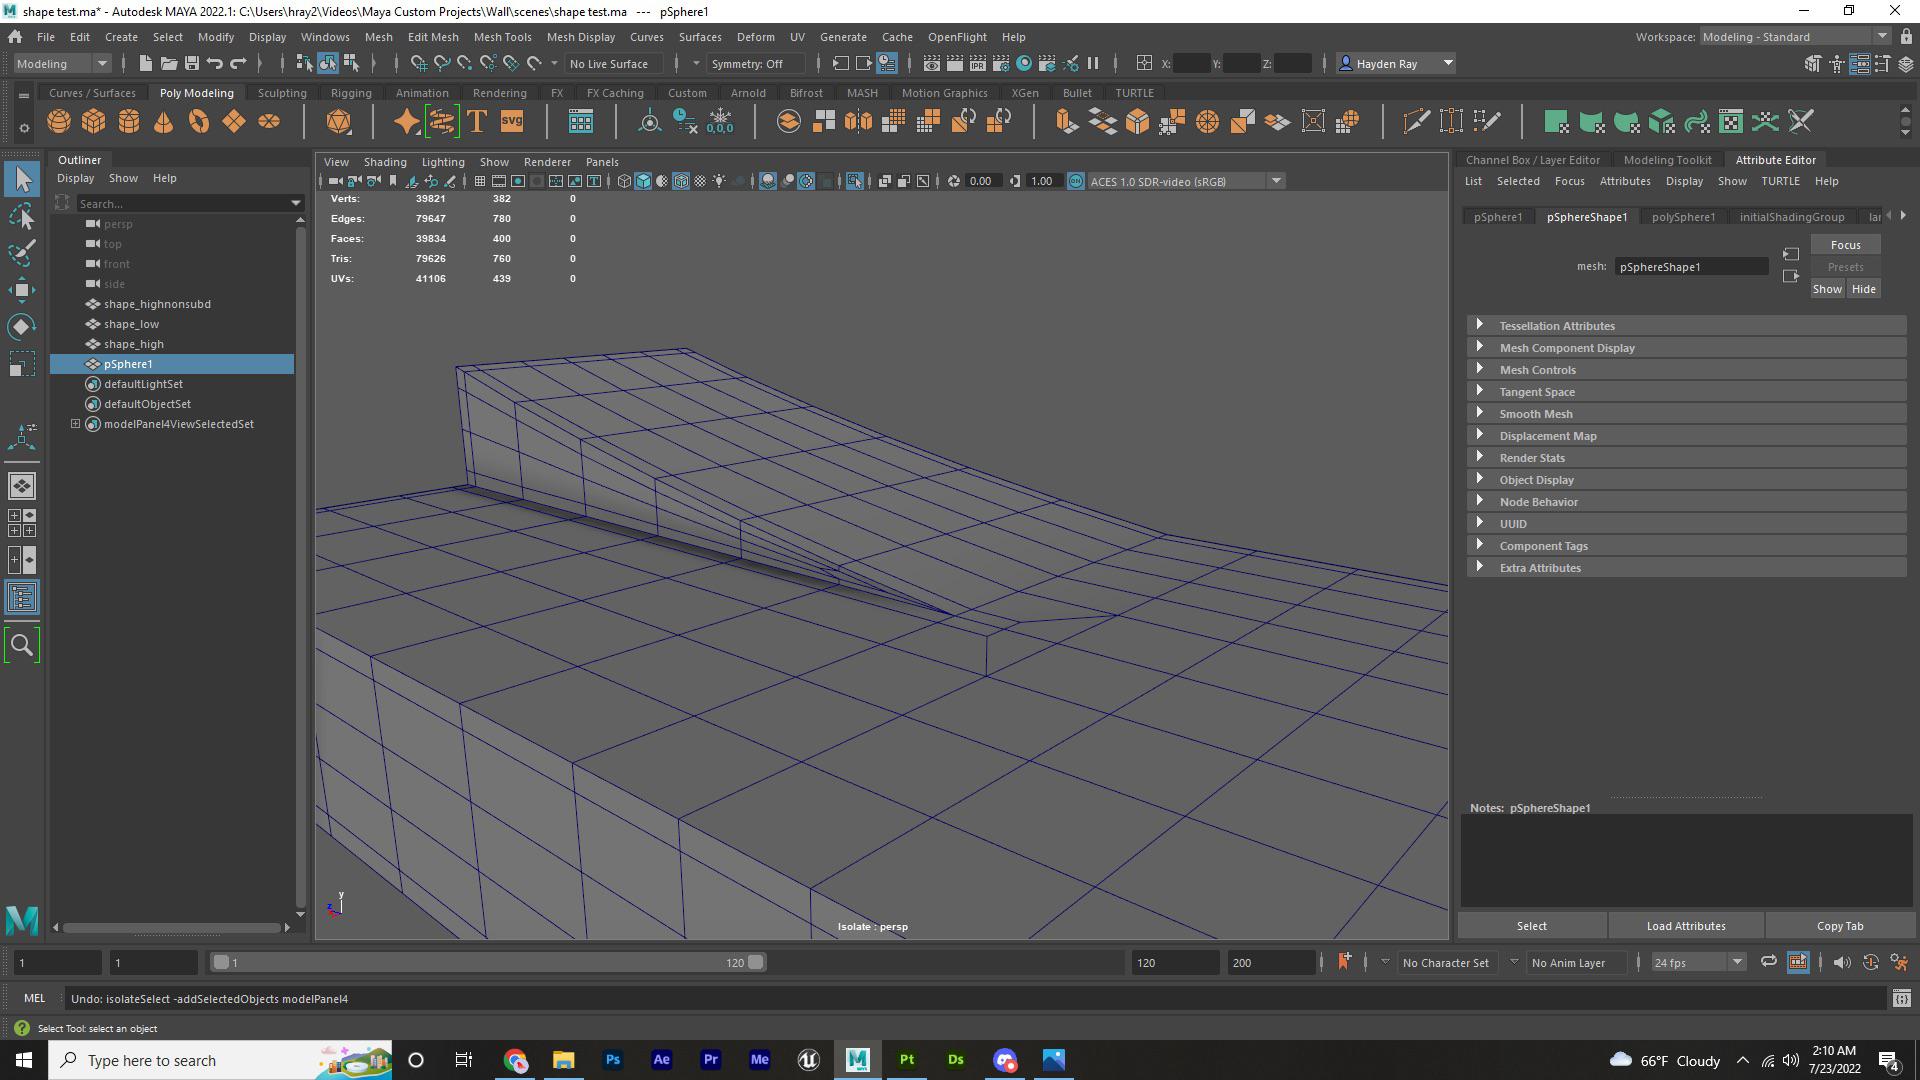
Task: Click the Save Scene icon
Action: coord(190,63)
